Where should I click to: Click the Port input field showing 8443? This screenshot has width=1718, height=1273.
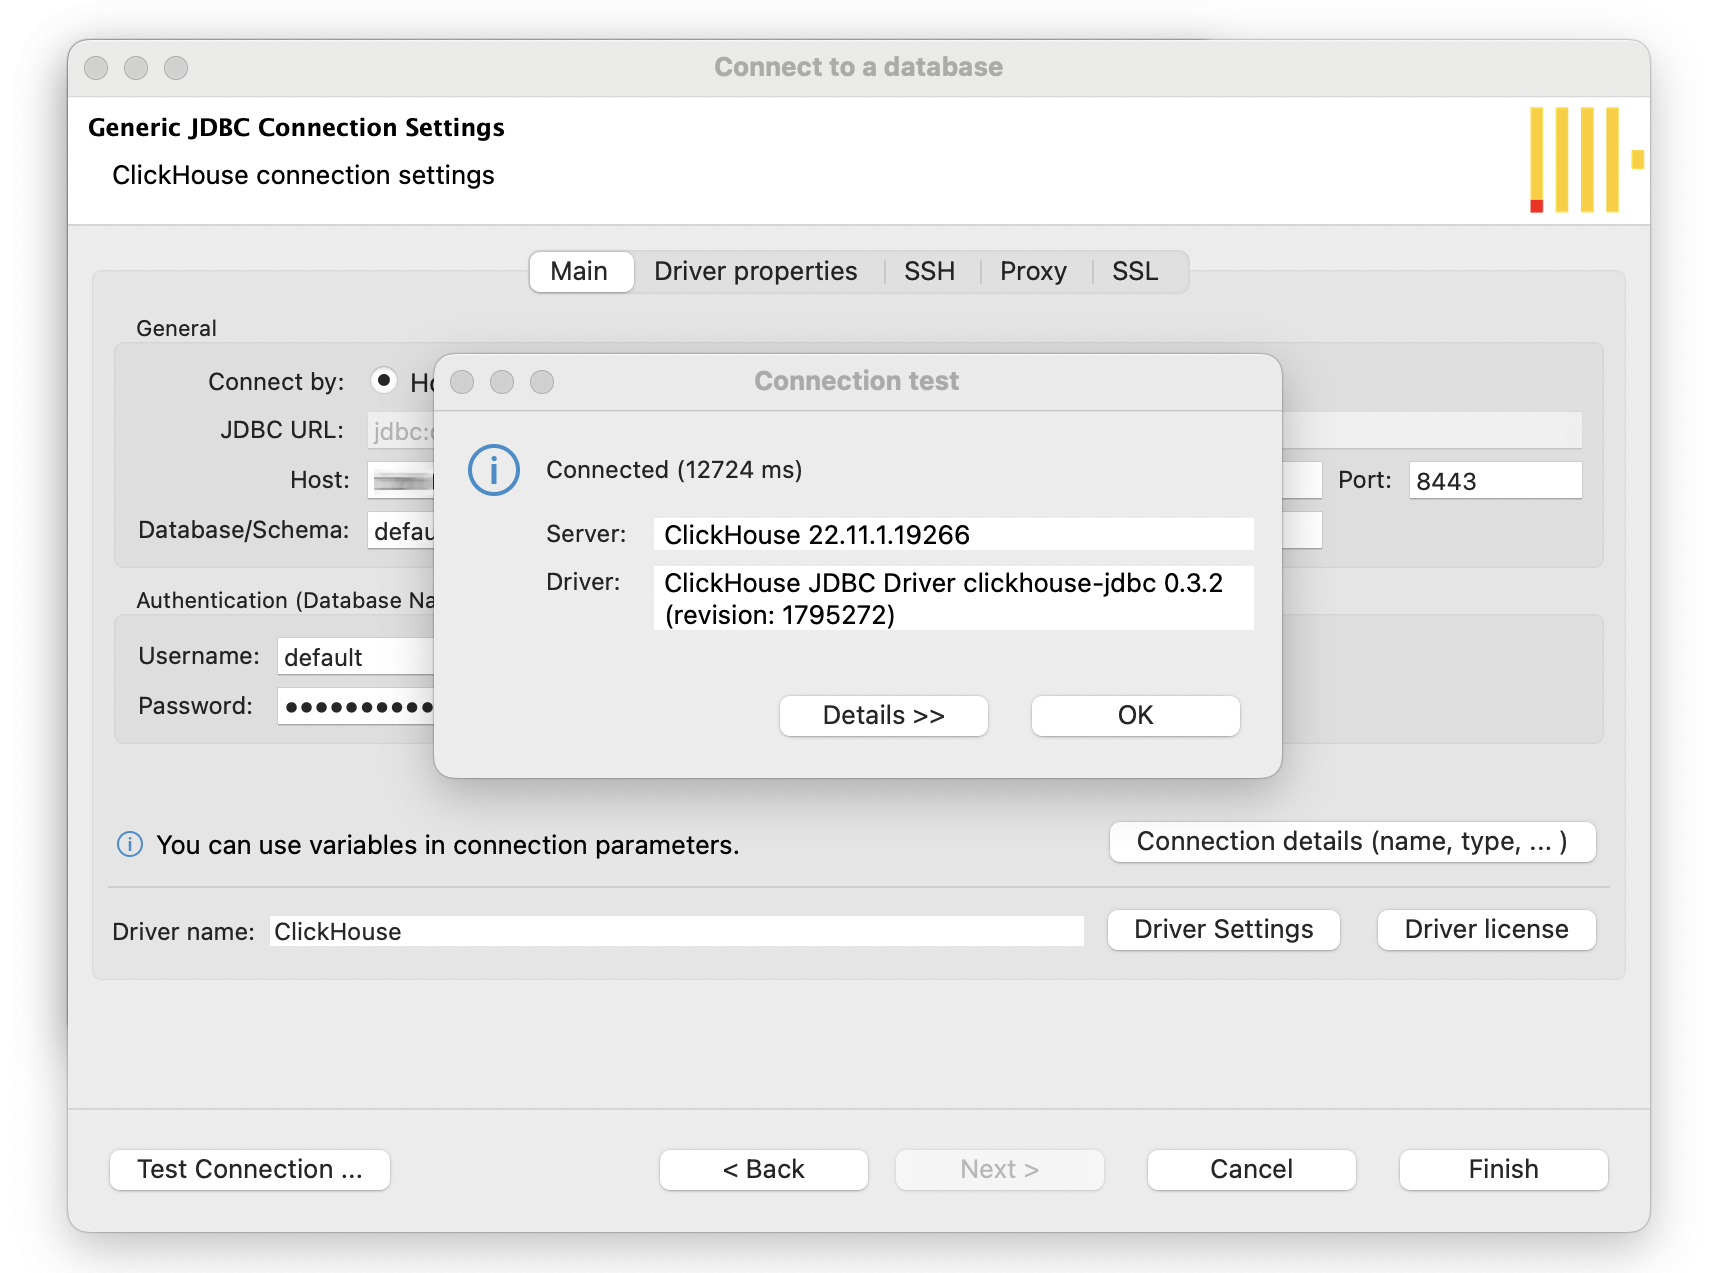click(1494, 480)
